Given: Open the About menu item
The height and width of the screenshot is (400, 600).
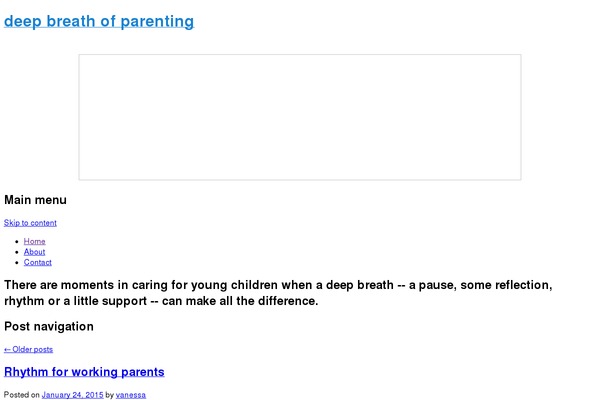Looking at the screenshot, I should pos(35,252).
